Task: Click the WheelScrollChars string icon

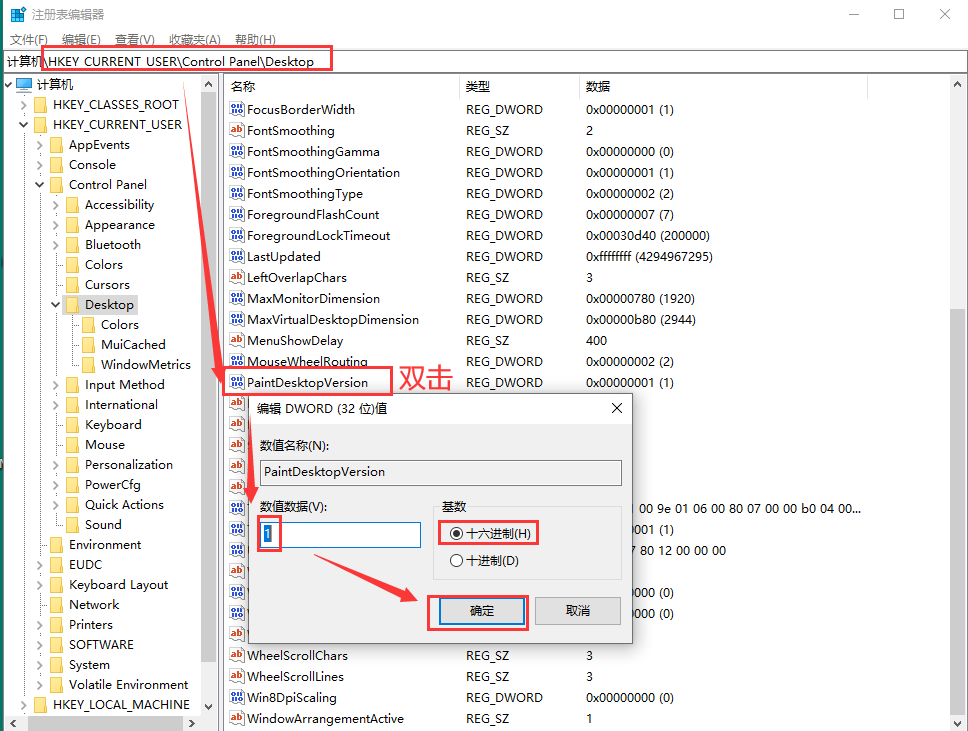Action: 236,655
